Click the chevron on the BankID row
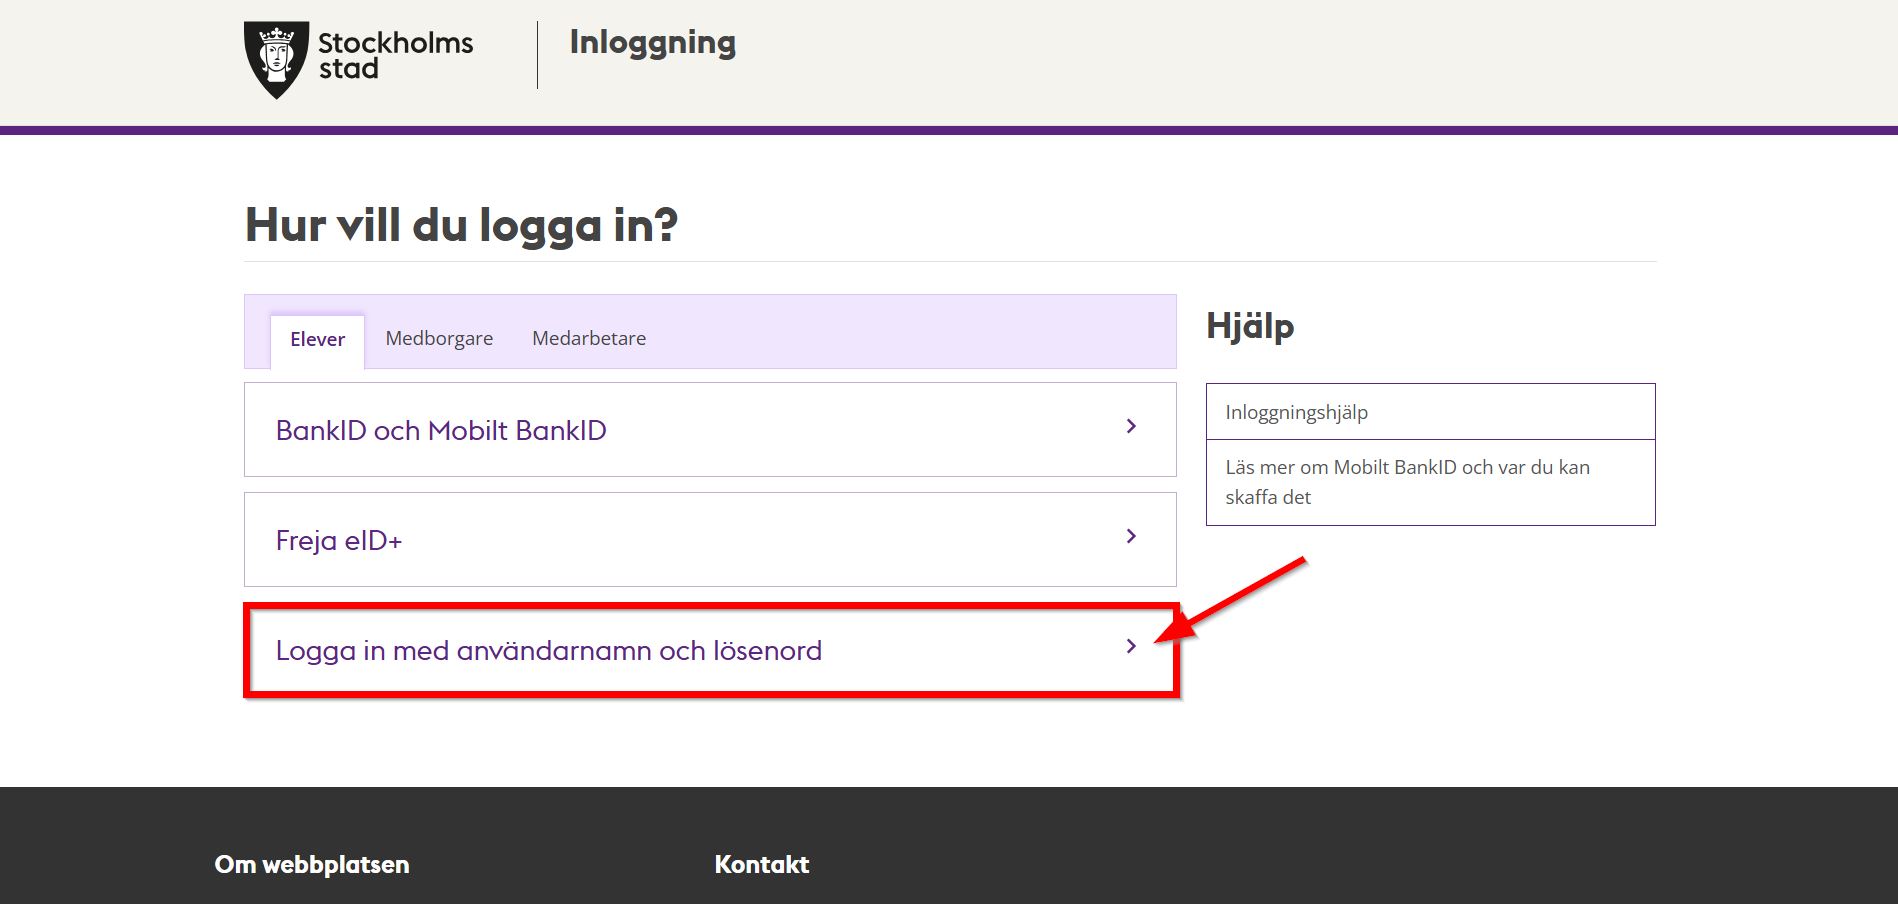The image size is (1898, 904). pyautogui.click(x=1131, y=427)
